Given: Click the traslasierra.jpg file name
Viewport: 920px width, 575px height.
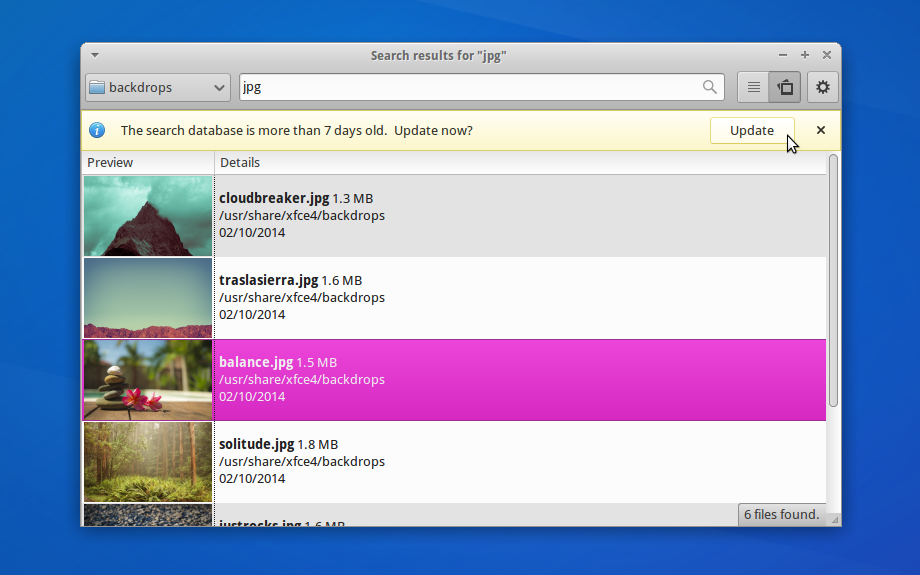Looking at the screenshot, I should [x=269, y=280].
